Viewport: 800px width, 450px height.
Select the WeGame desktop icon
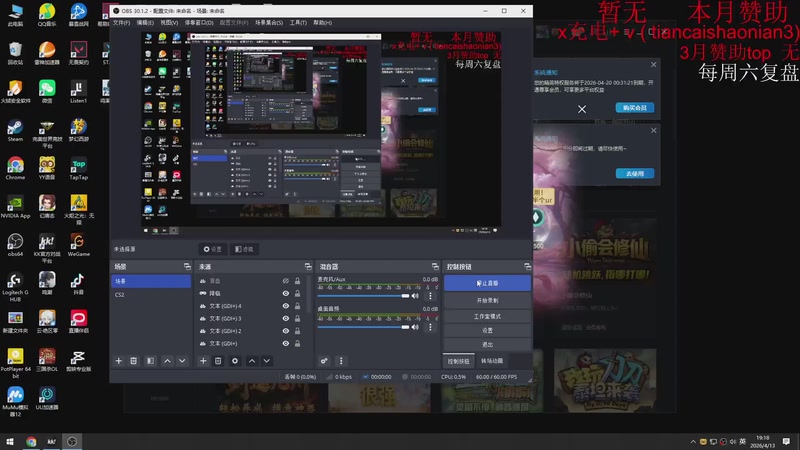coord(79,245)
